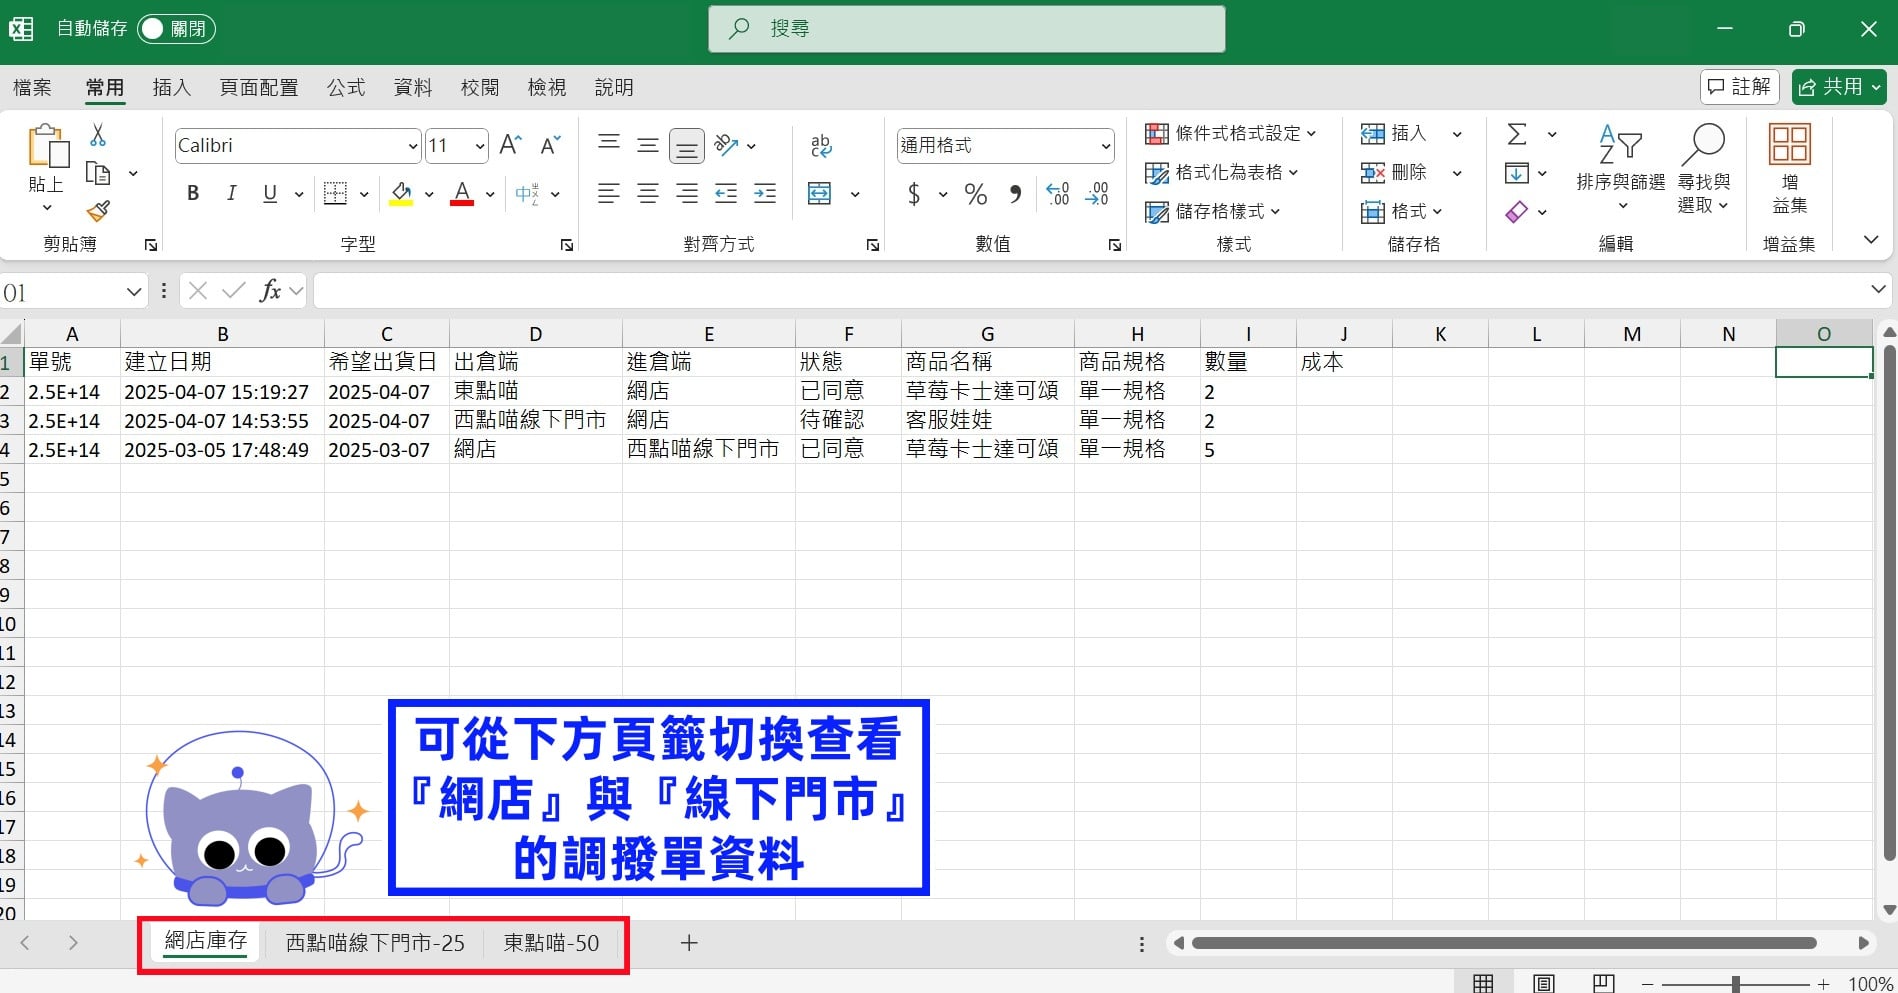Apply Comma Style number format
1898x993 pixels.
[x=1015, y=194]
